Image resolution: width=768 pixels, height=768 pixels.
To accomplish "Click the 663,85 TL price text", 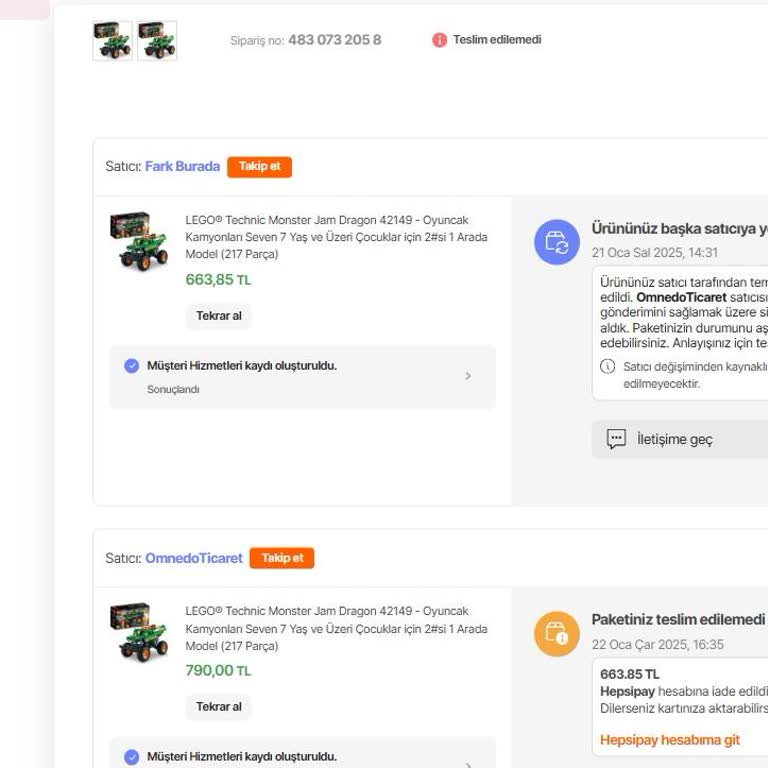I will (x=218, y=280).
